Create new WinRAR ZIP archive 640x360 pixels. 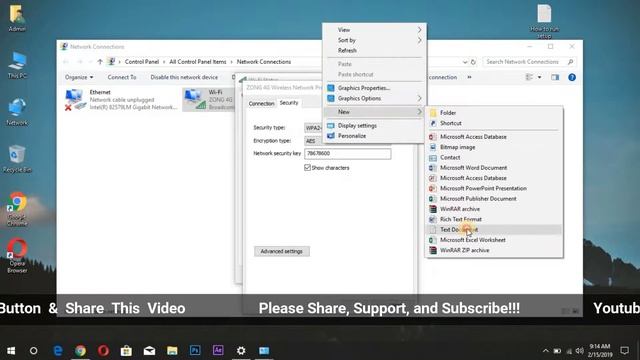[494, 250]
